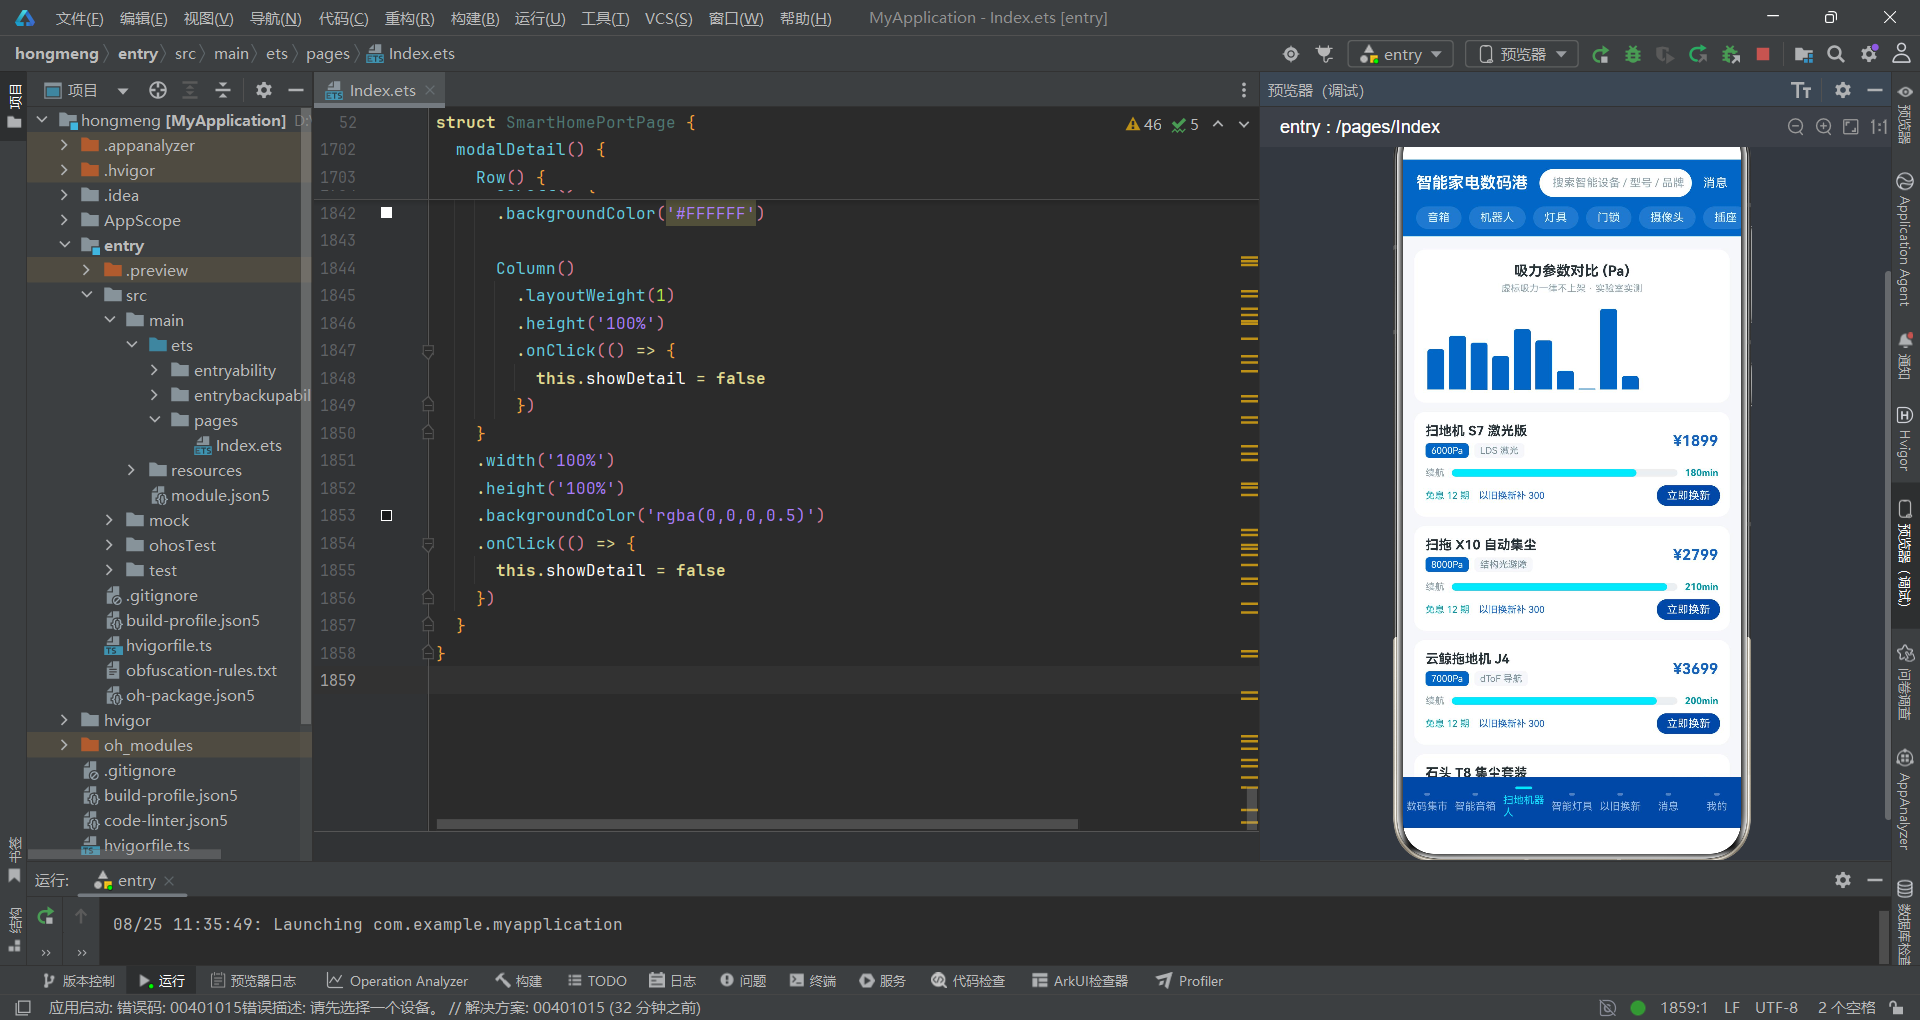Click 消息 in the preview header
The height and width of the screenshot is (1020, 1920).
pyautogui.click(x=1715, y=183)
